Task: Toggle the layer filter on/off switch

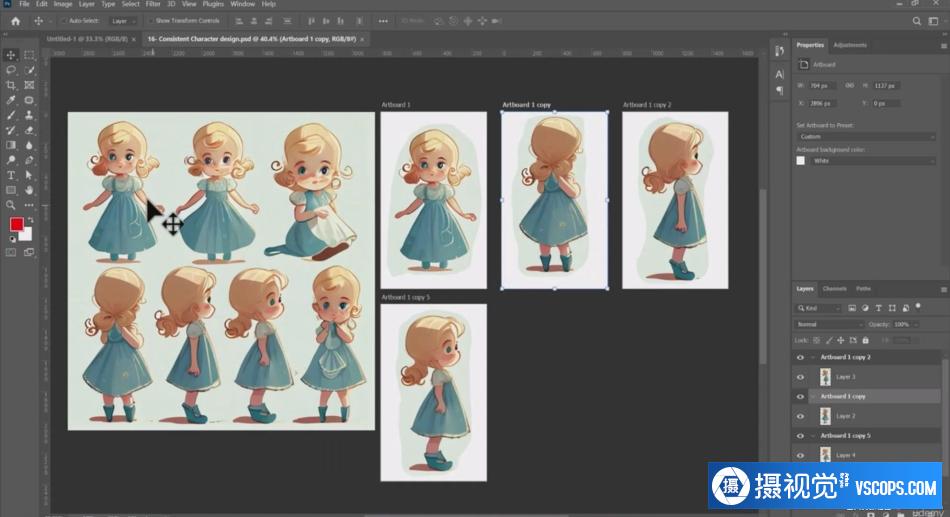Action: [x=918, y=307]
